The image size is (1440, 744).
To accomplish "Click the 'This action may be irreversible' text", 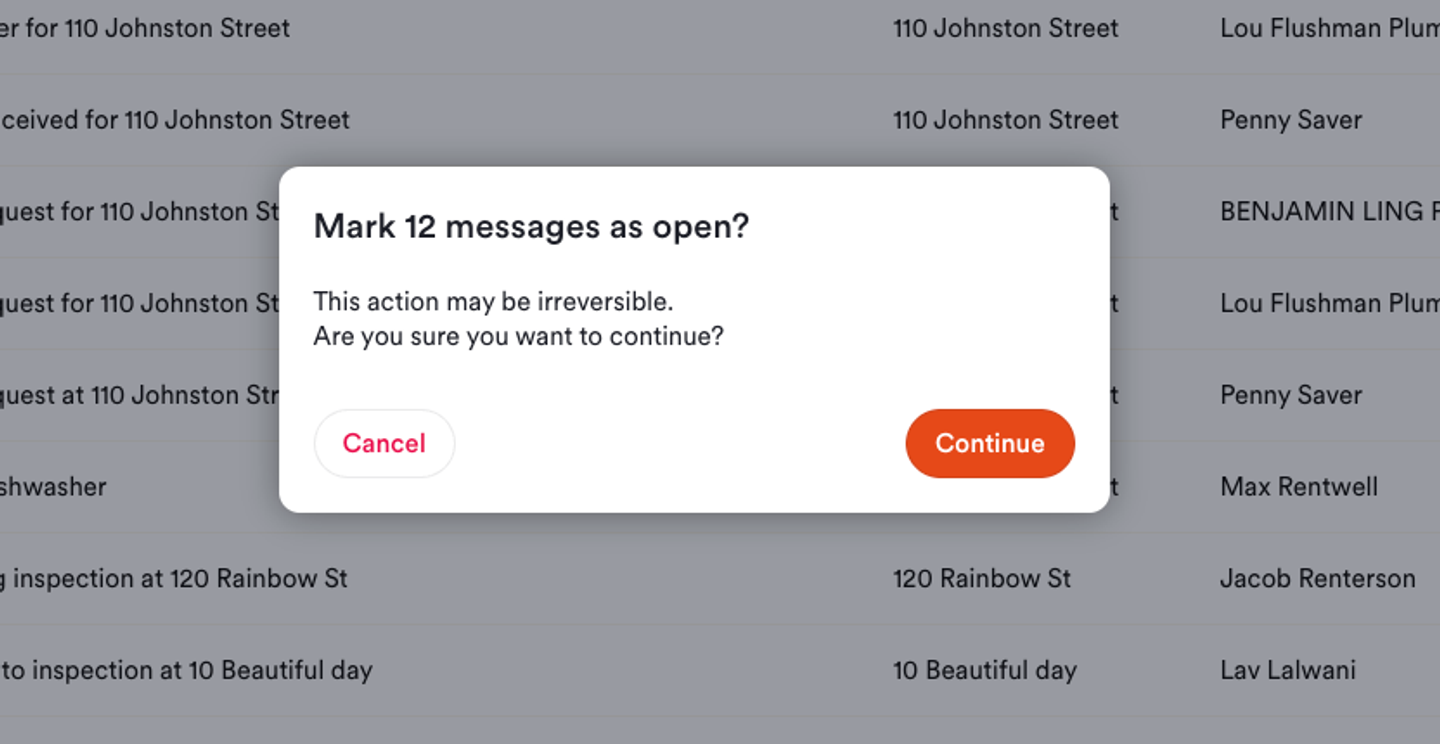I will click(493, 301).
